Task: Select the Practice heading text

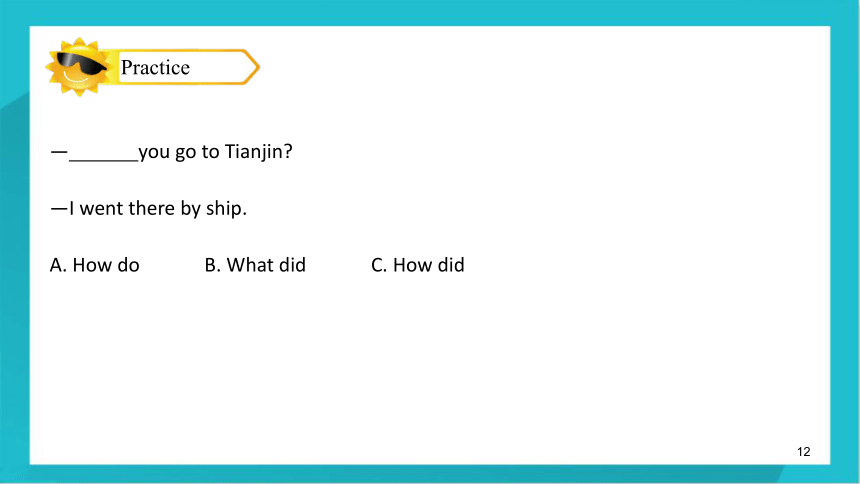Action: tap(155, 67)
